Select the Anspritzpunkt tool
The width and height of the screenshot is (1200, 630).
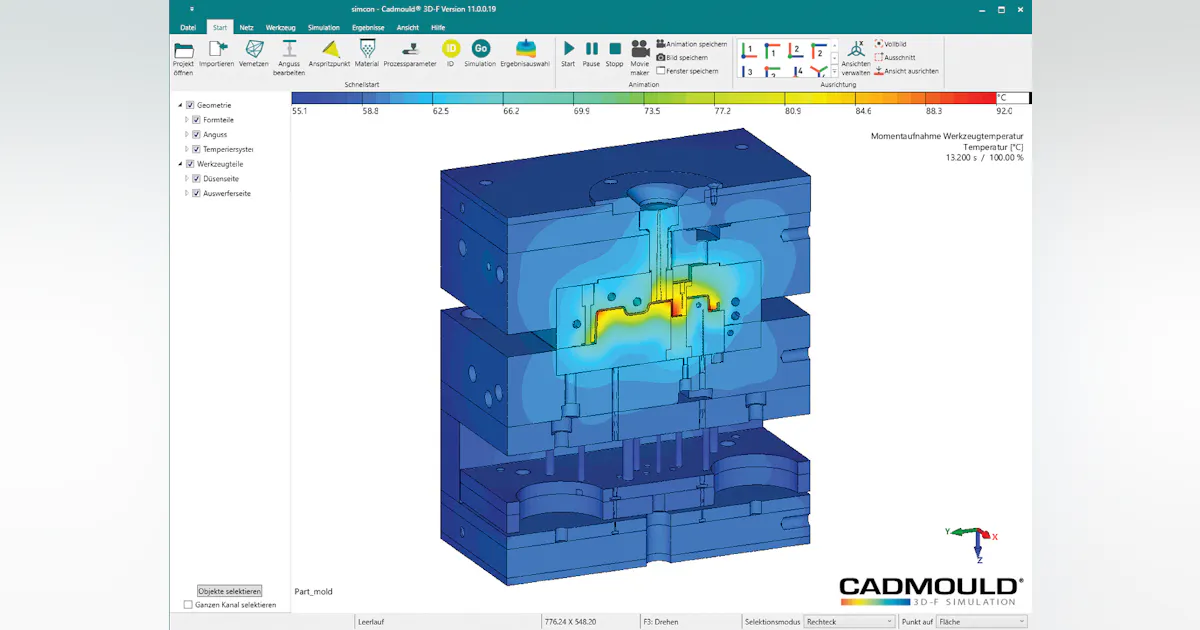(329, 54)
